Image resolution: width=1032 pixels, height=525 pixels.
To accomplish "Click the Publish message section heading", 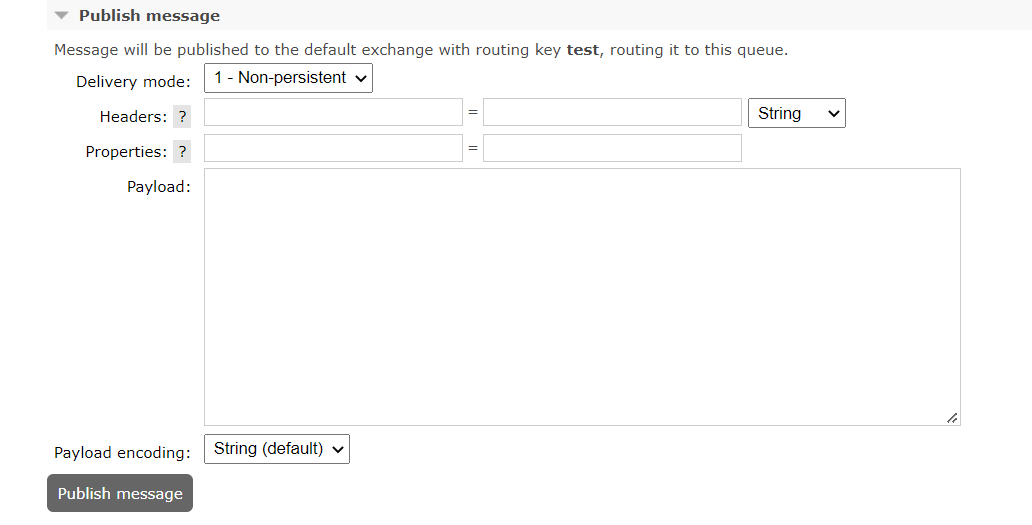I will tap(149, 16).
